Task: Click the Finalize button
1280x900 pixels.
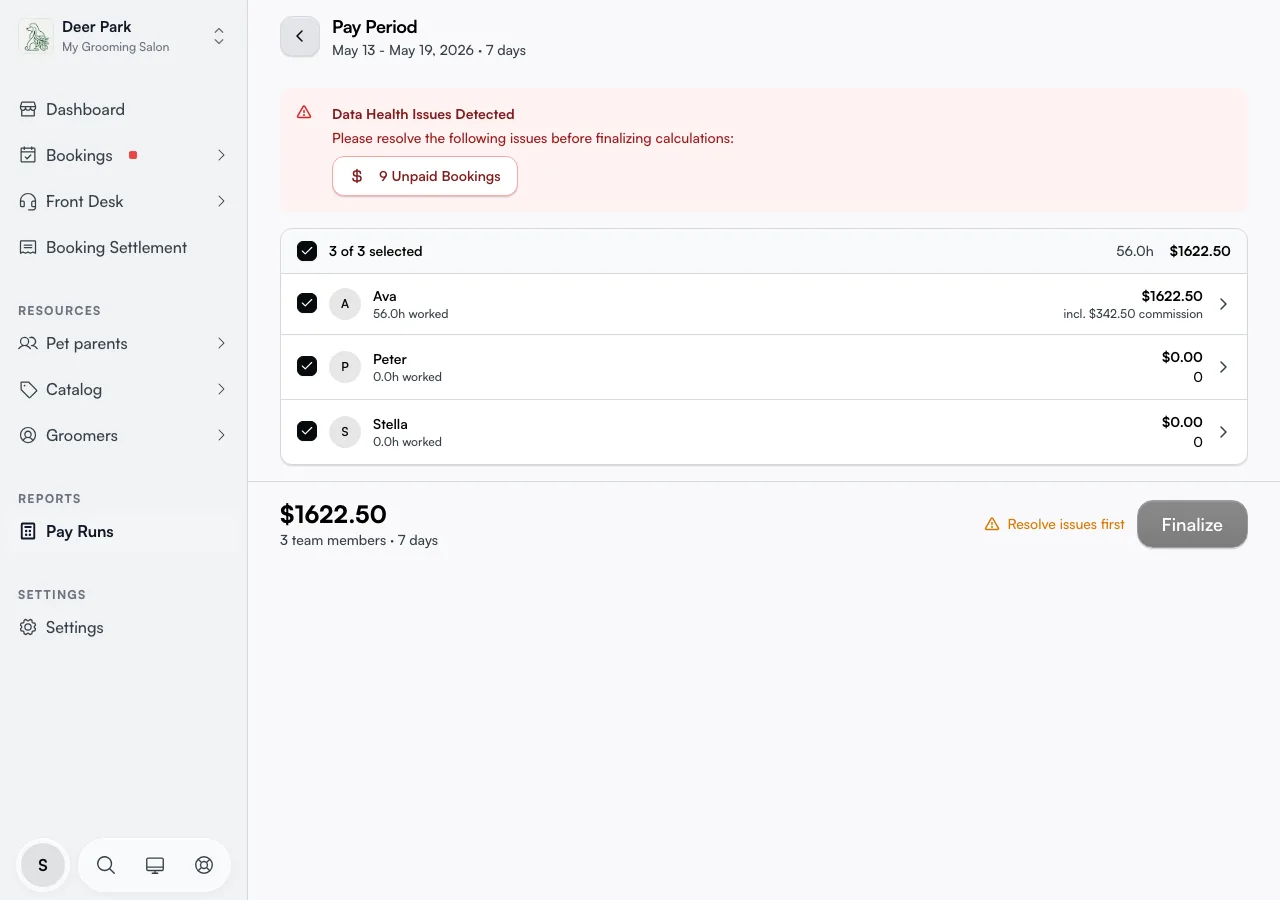Action: [1192, 524]
